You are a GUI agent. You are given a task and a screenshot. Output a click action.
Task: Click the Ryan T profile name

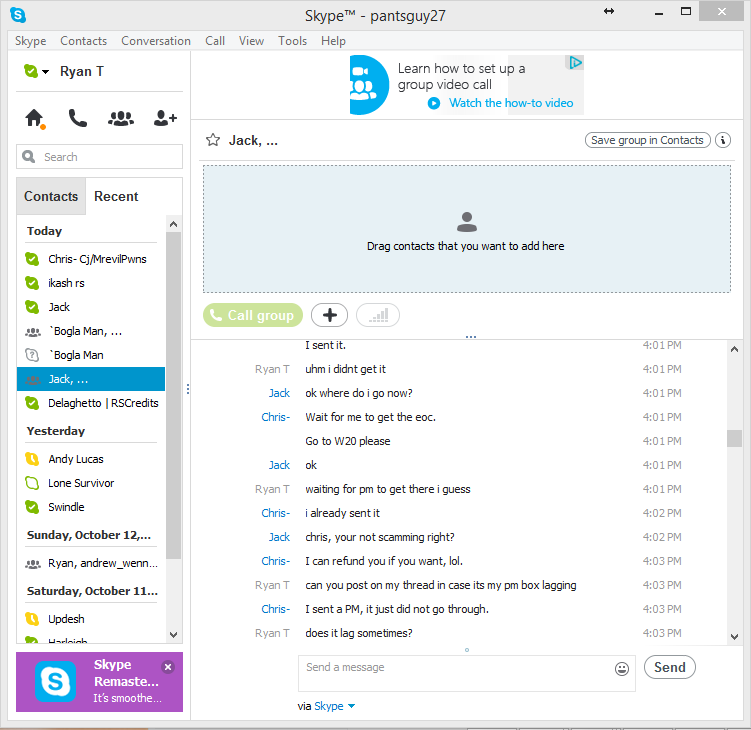coord(82,71)
